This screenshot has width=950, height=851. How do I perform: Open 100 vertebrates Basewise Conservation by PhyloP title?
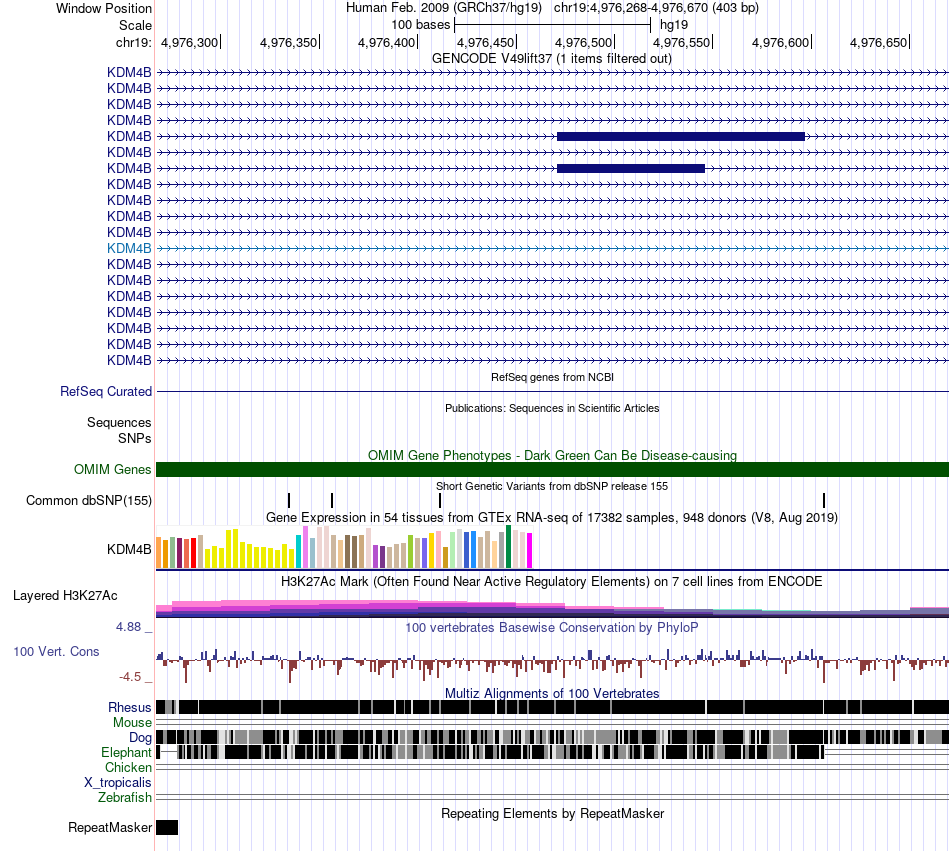(552, 627)
